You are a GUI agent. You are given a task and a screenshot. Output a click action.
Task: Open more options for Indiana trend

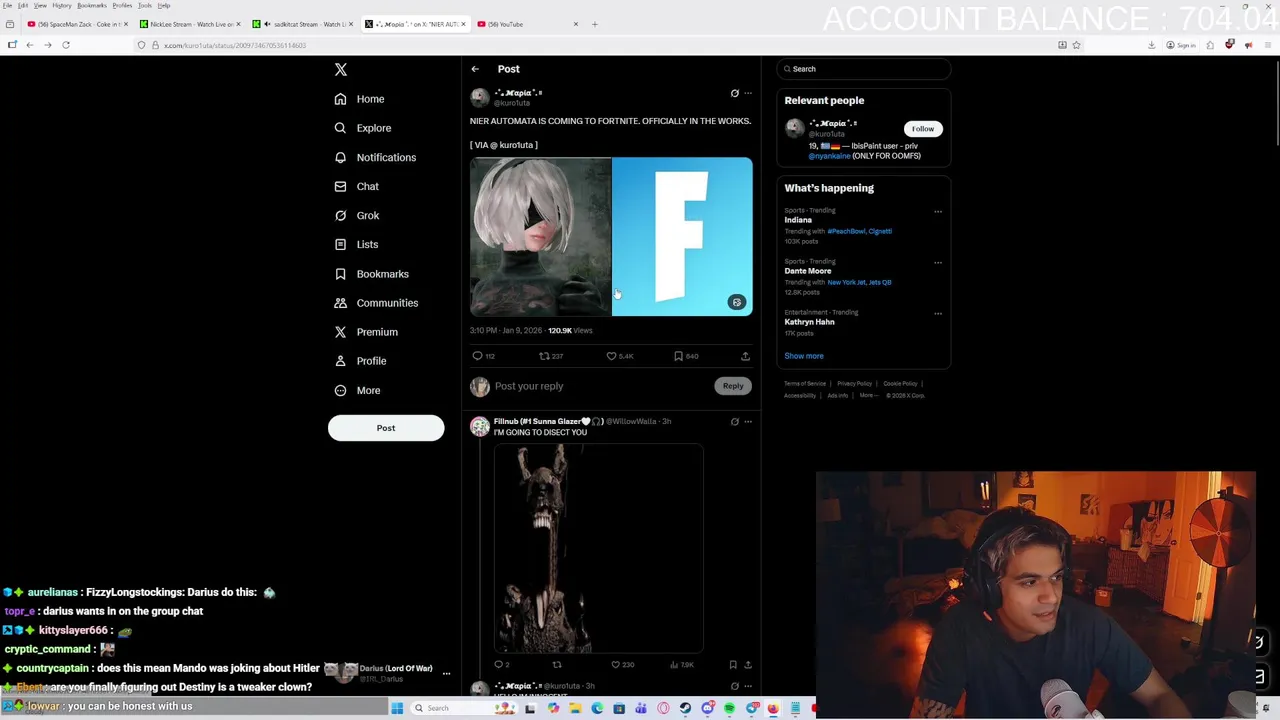point(938,211)
